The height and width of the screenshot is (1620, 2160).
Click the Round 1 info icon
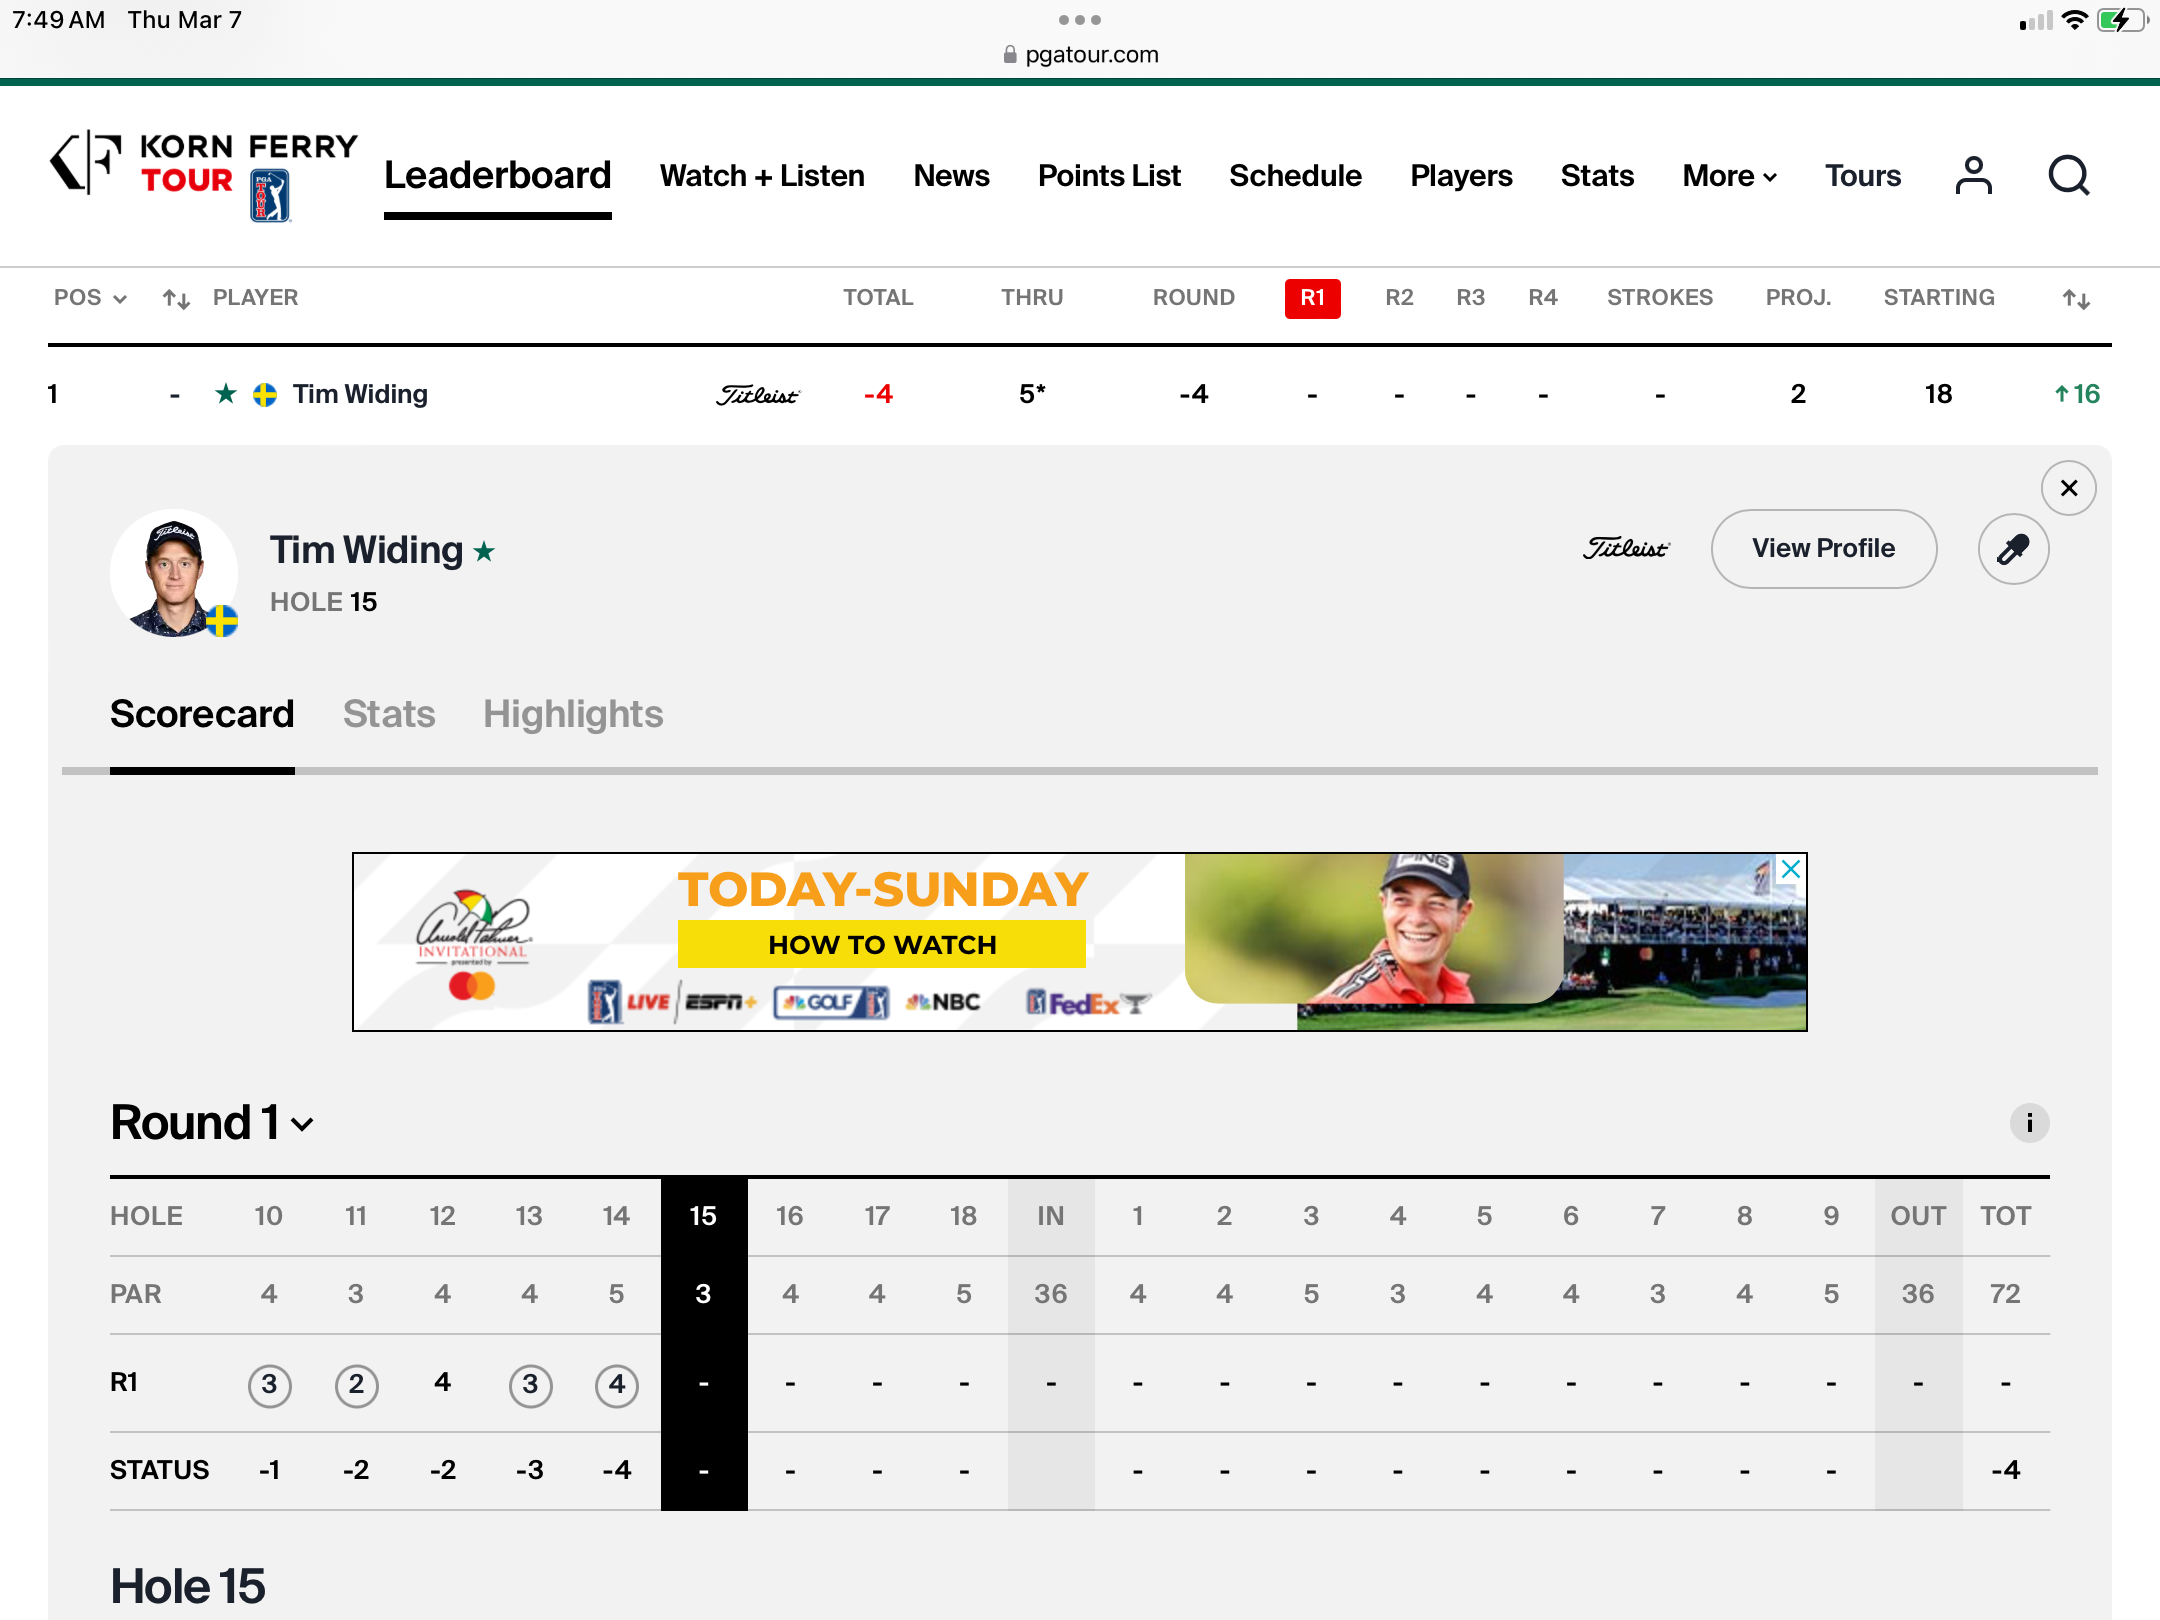[x=2029, y=1123]
